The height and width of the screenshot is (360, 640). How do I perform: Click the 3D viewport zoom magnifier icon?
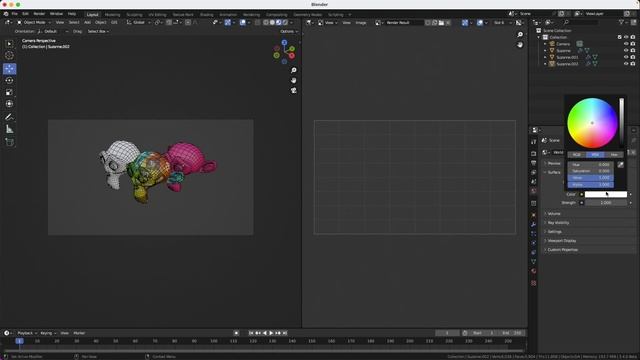293,71
